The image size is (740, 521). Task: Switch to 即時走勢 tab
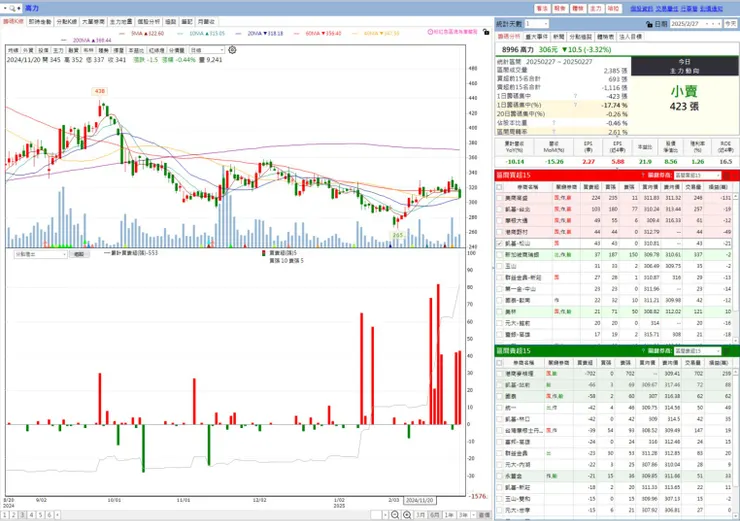[x=40, y=22]
